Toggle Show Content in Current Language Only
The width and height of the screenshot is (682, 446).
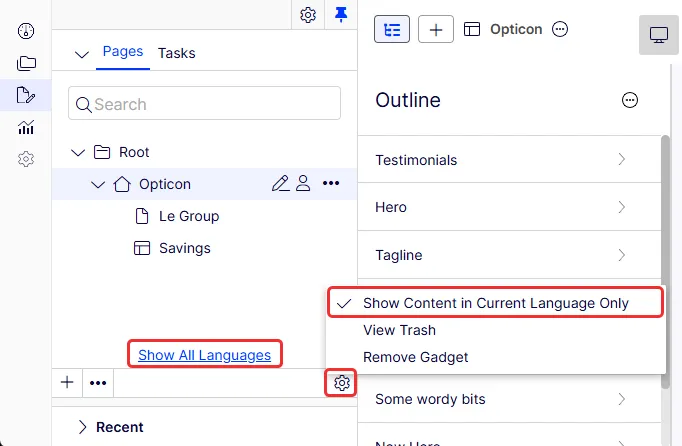[x=495, y=303]
